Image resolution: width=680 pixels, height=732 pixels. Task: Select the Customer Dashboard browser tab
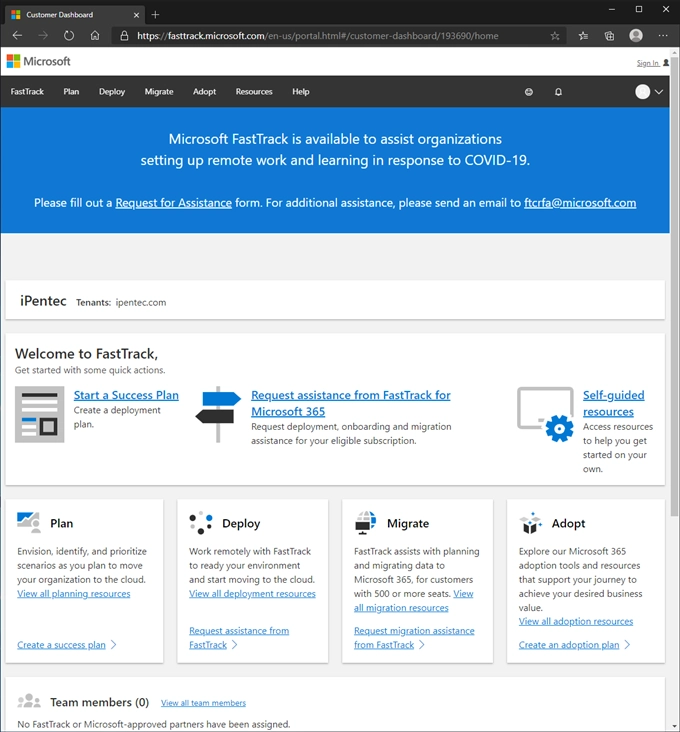coord(75,15)
